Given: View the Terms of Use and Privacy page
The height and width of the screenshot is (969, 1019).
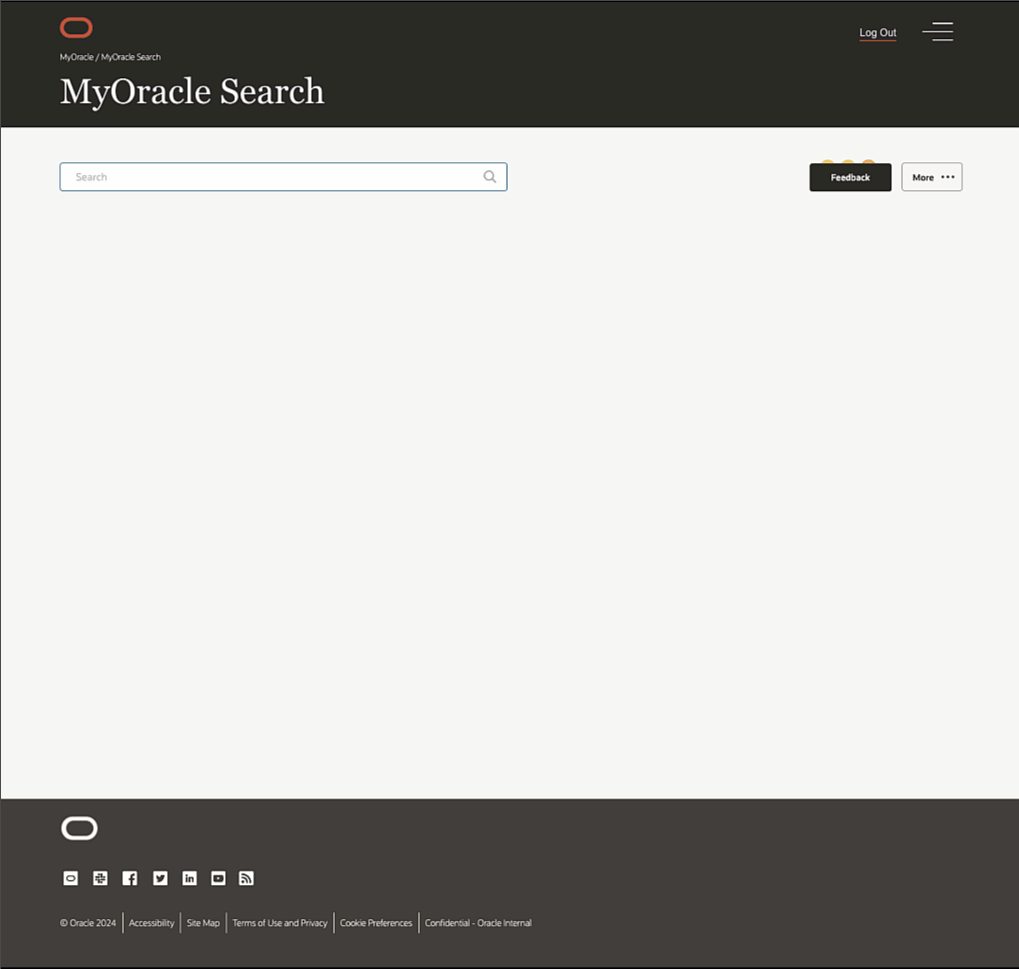Looking at the screenshot, I should point(280,922).
